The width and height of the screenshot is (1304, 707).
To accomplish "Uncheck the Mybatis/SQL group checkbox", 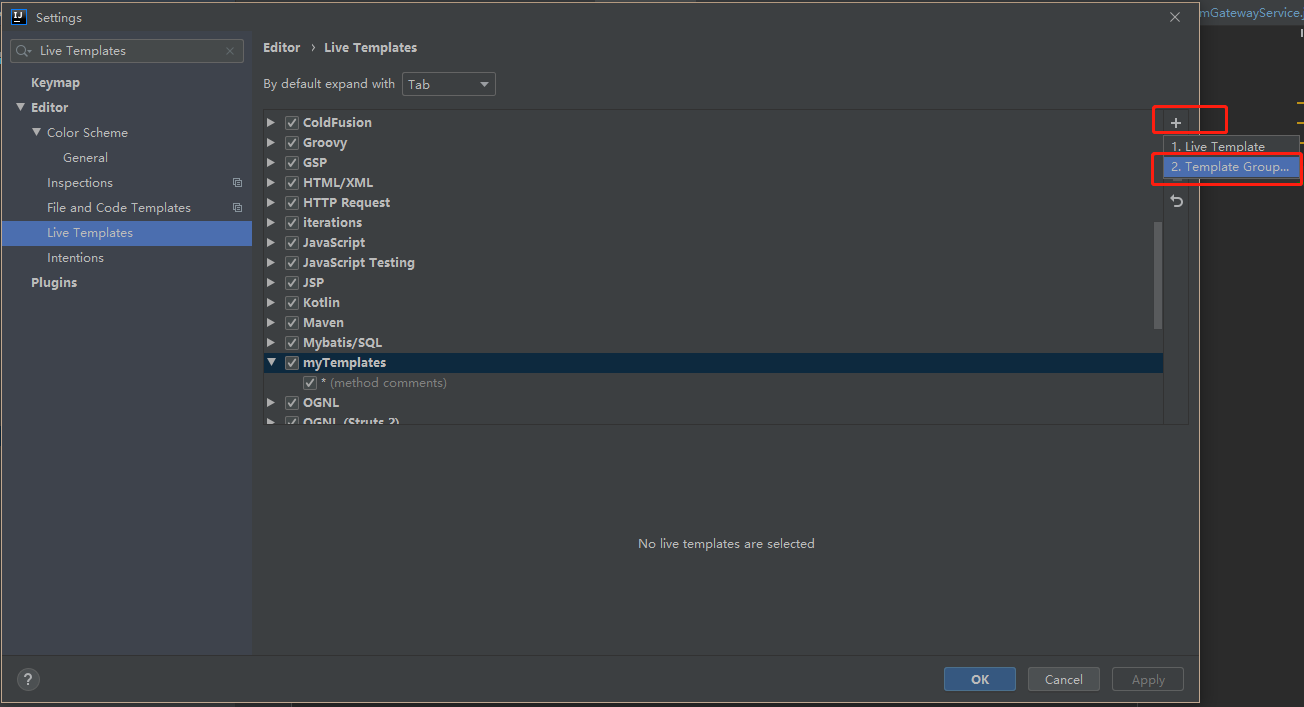I will point(292,342).
